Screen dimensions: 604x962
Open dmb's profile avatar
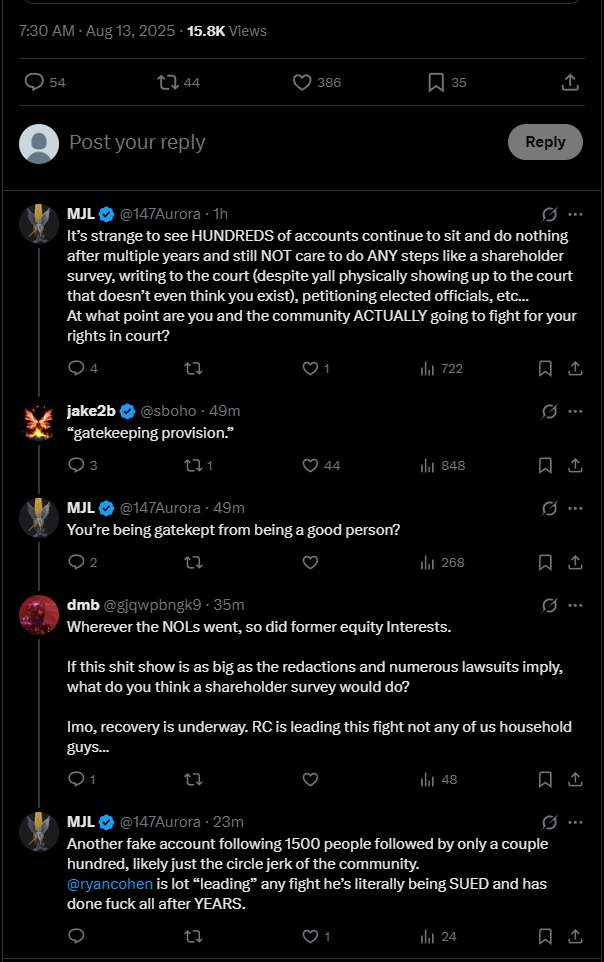click(x=39, y=614)
